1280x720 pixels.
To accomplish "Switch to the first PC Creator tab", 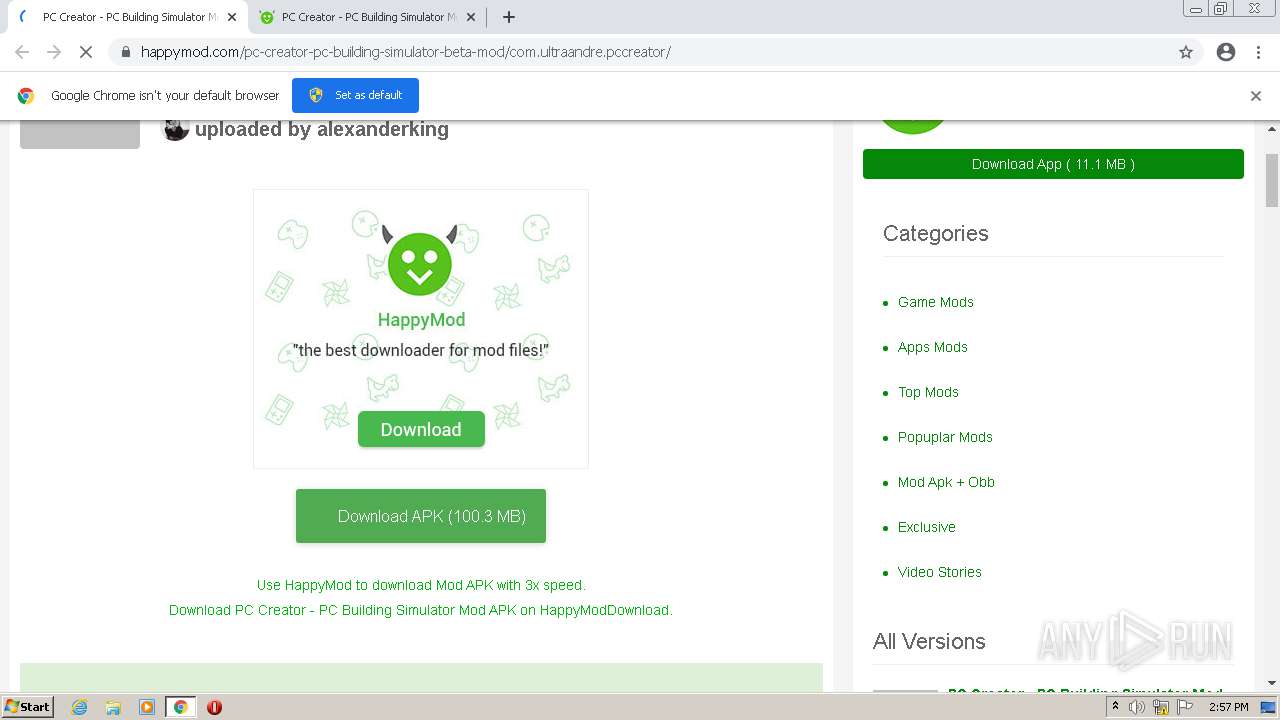I will (x=128, y=17).
